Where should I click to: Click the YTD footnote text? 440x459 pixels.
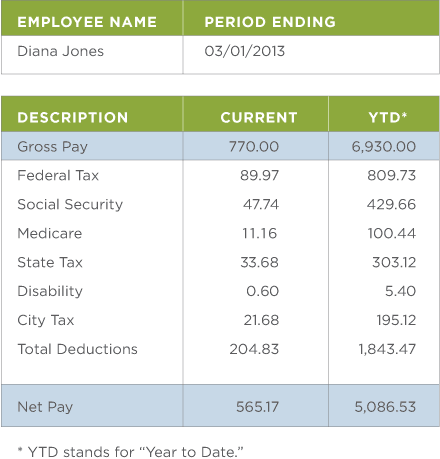130,452
